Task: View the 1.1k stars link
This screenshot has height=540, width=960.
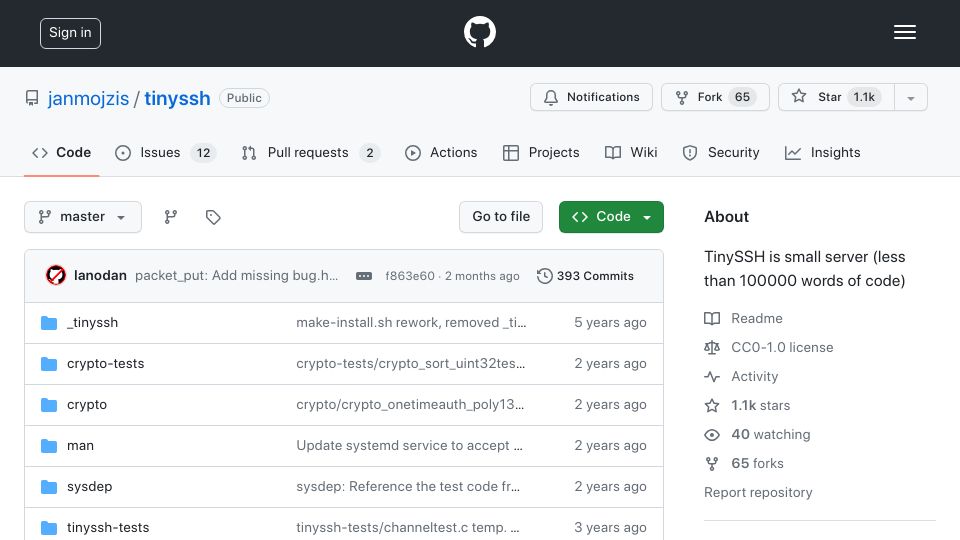Action: (747, 405)
